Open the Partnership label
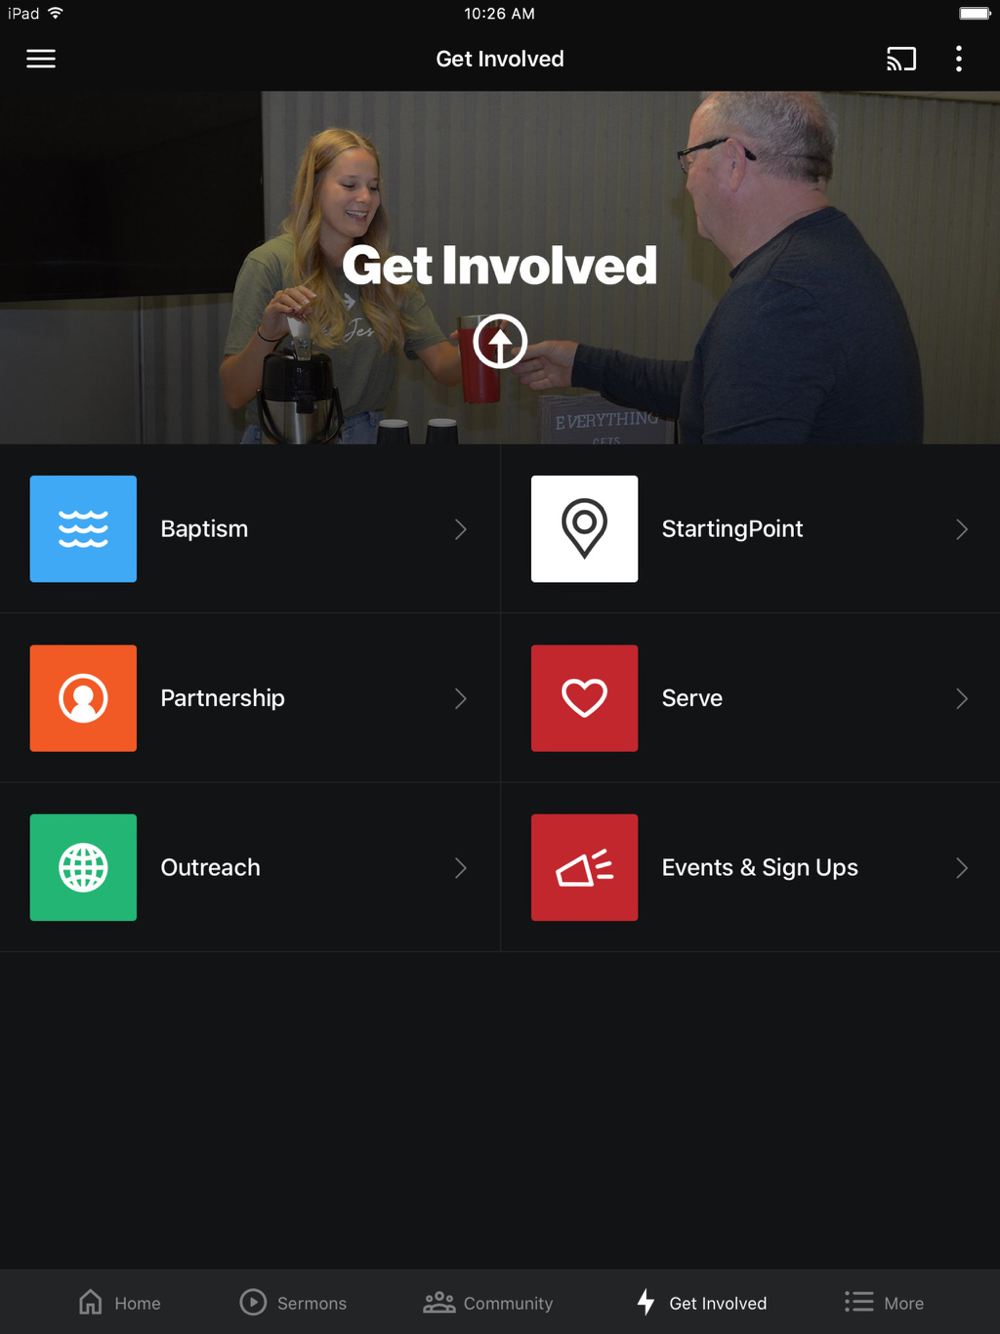The image size is (1000, 1334). click(x=223, y=698)
